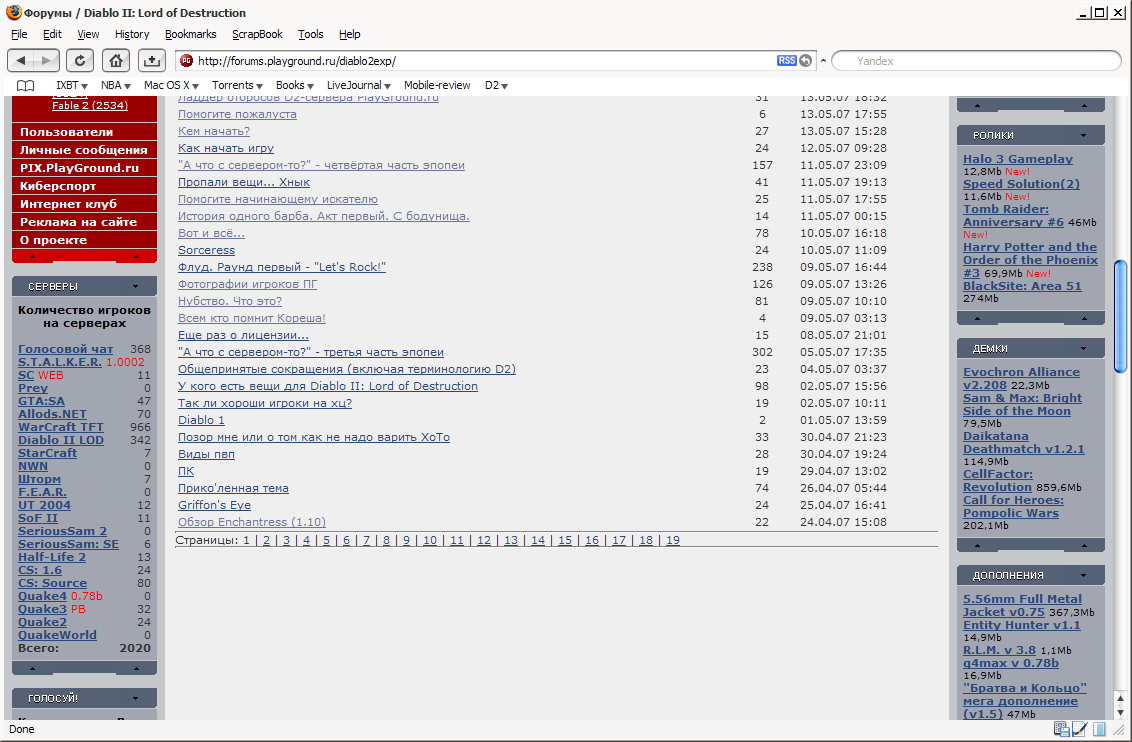This screenshot has height=742, width=1132.
Task: Go back using the Back arrow
Action: [21, 61]
